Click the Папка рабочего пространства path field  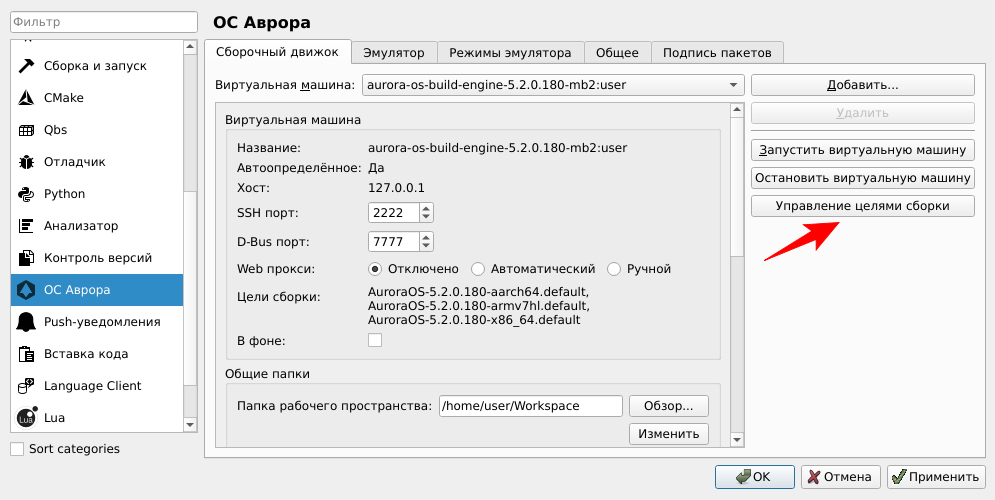point(530,406)
